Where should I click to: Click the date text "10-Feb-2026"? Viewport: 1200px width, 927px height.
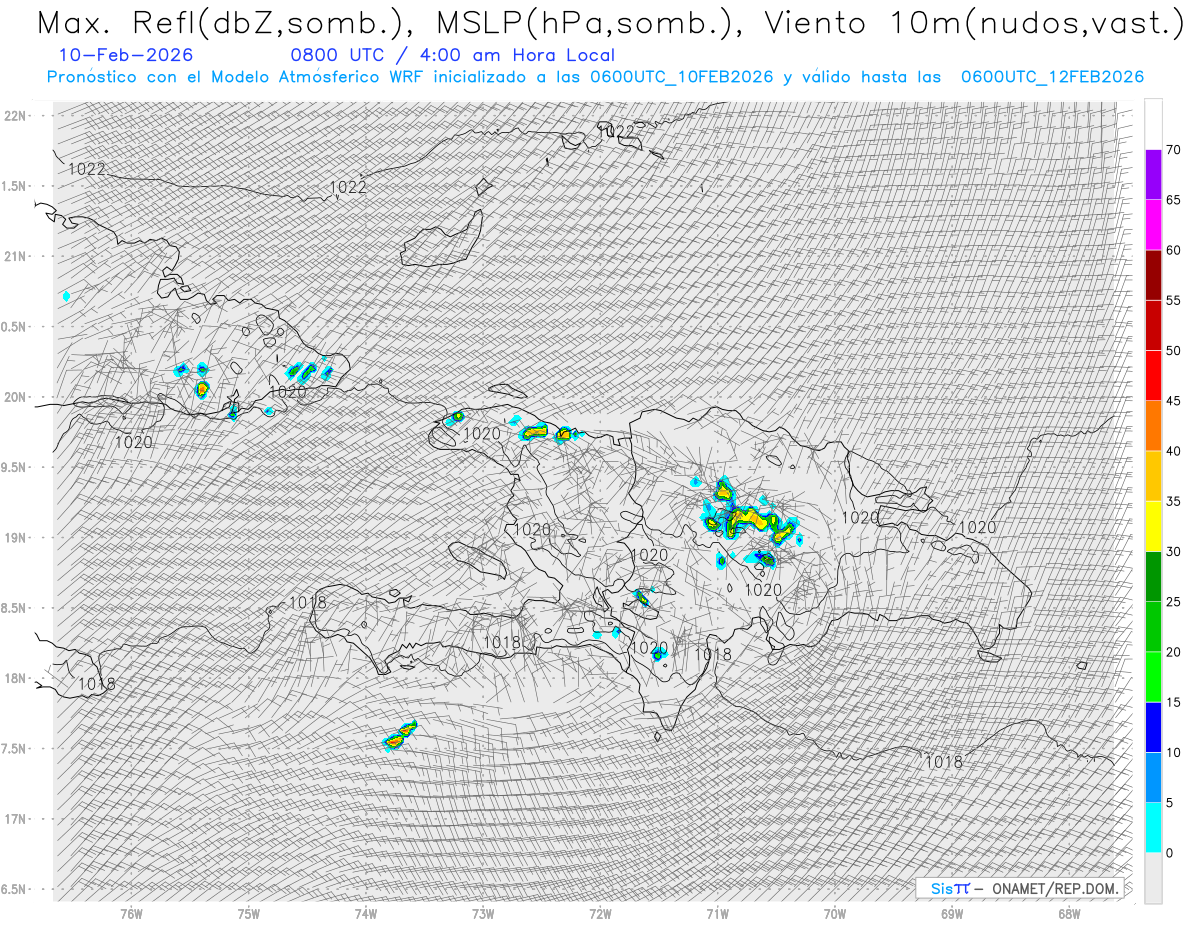[126, 55]
